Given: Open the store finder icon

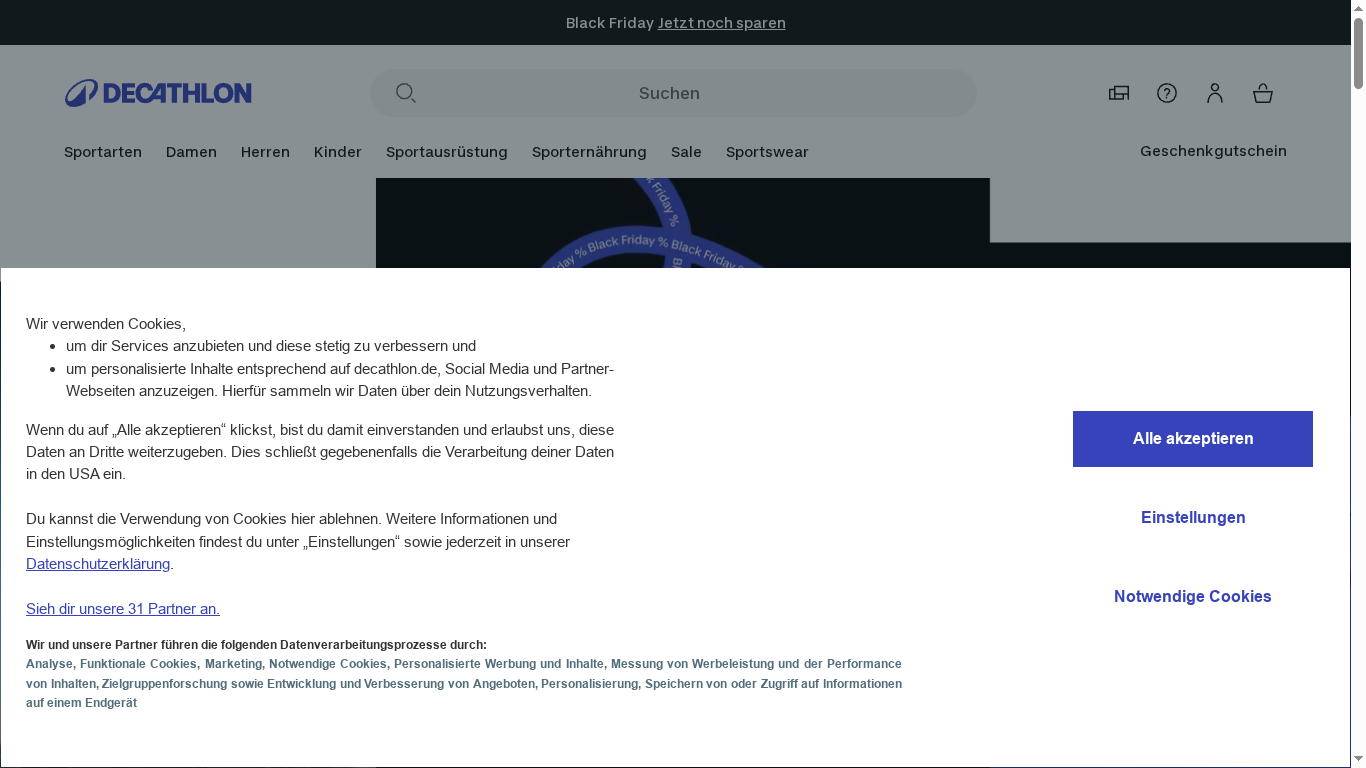Looking at the screenshot, I should click(x=1118, y=93).
